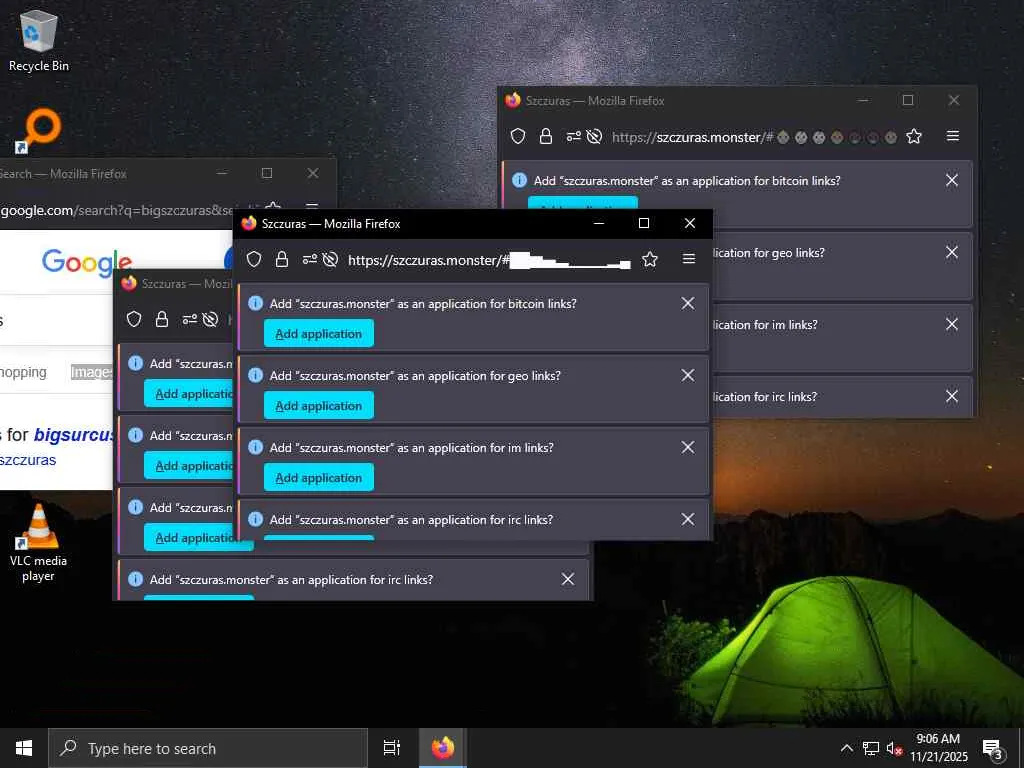
Task: Open the Images tab in Google search window
Action: pos(91,372)
